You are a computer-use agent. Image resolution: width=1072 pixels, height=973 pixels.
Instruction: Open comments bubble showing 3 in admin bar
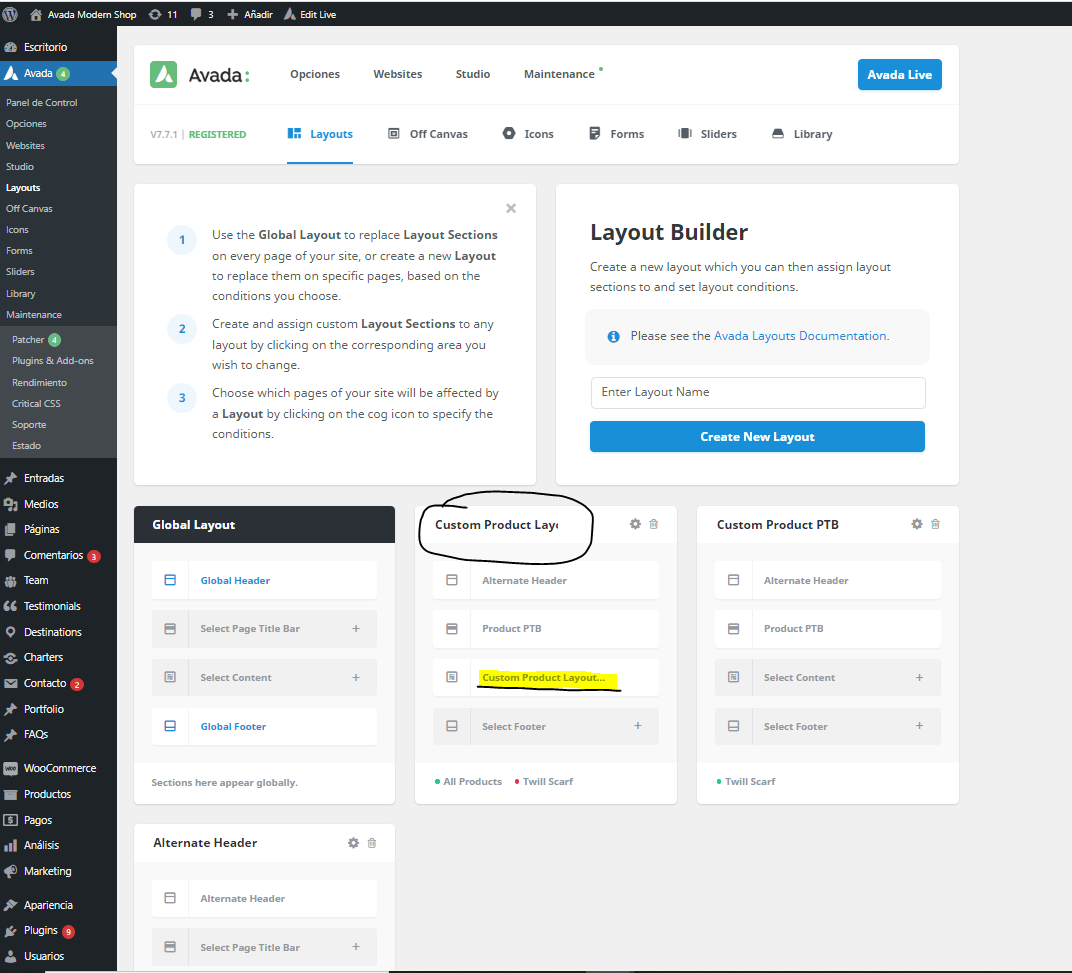coord(202,14)
